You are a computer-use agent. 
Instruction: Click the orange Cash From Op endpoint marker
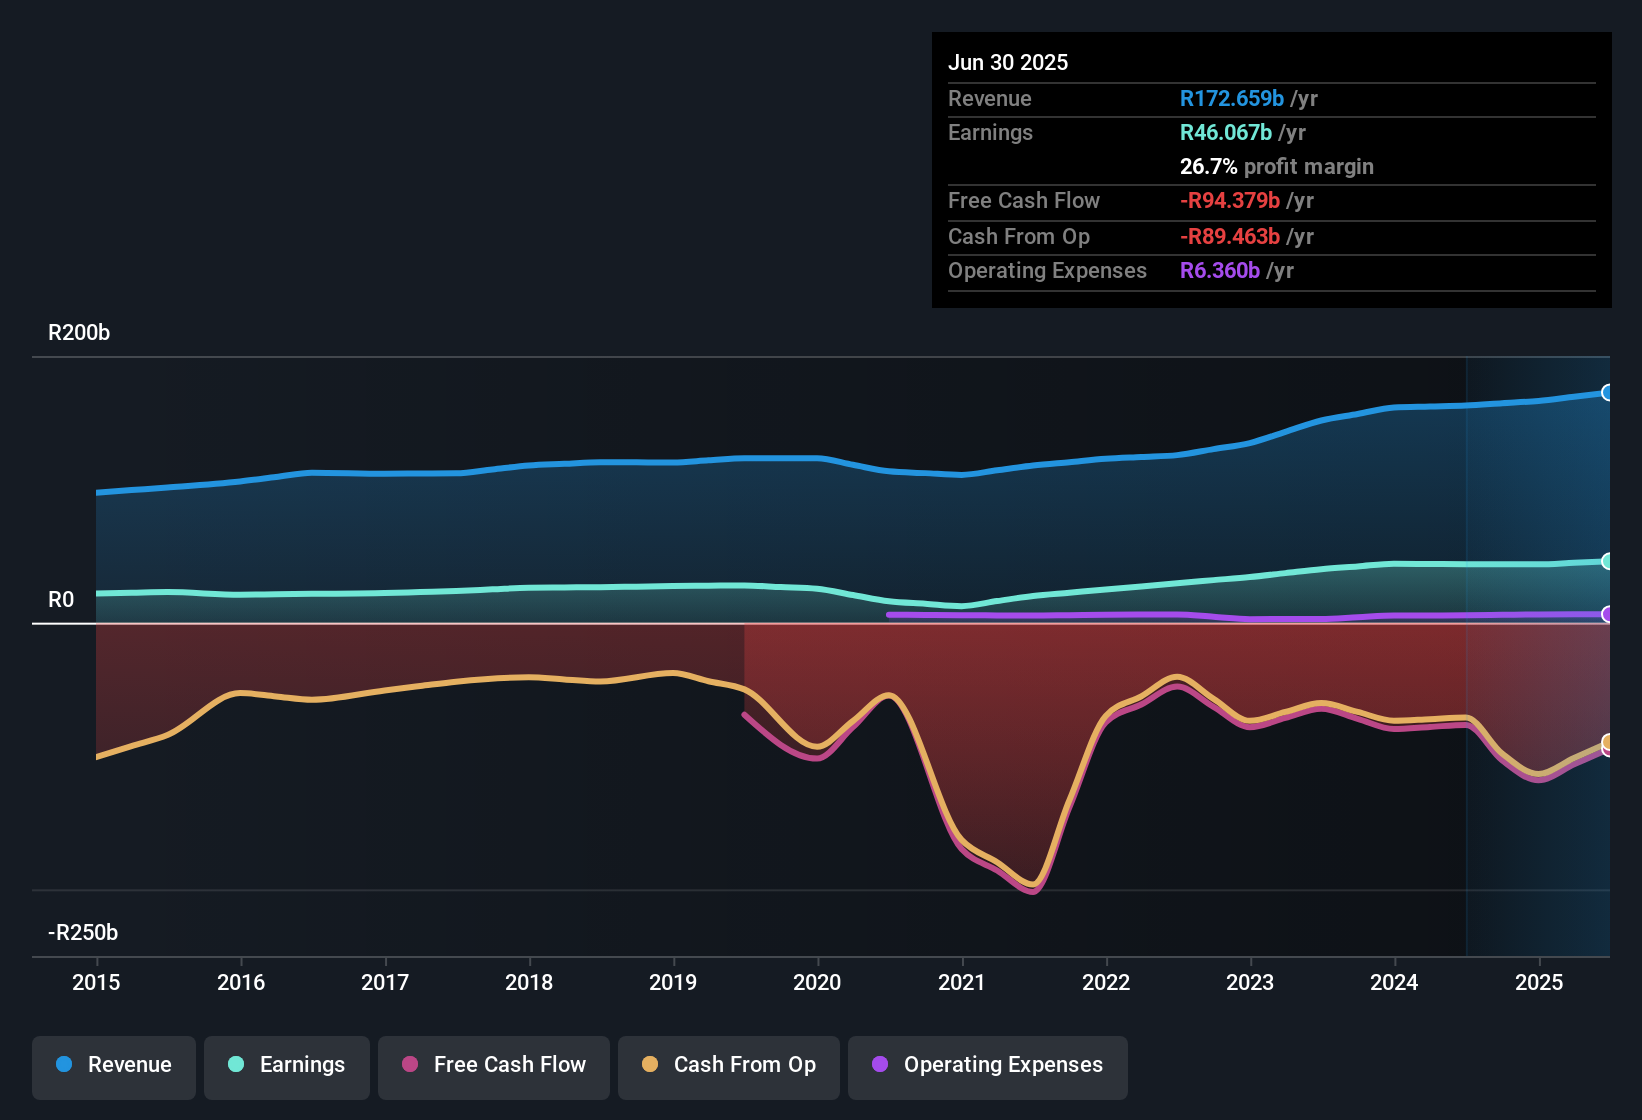point(1607,741)
